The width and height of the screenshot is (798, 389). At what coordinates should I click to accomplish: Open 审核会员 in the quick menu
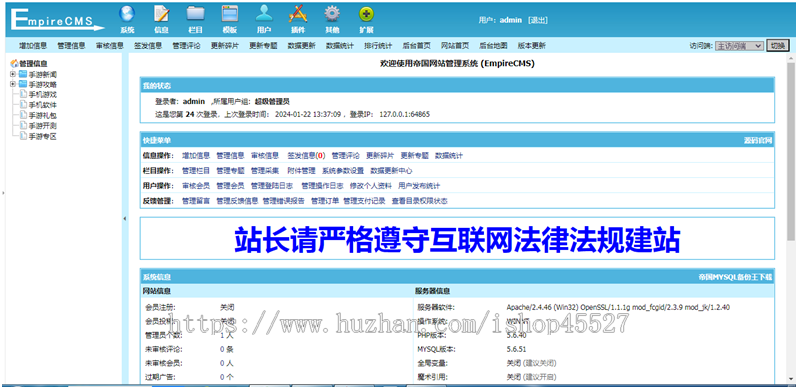[196, 186]
